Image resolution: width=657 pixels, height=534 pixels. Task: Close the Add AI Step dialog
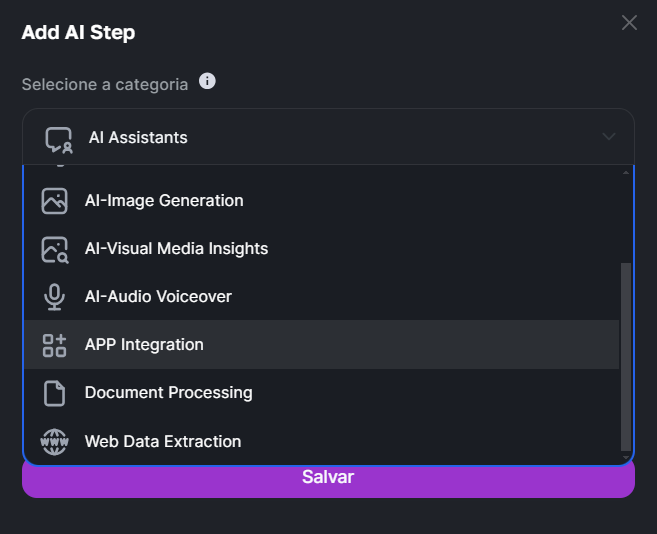tap(629, 23)
